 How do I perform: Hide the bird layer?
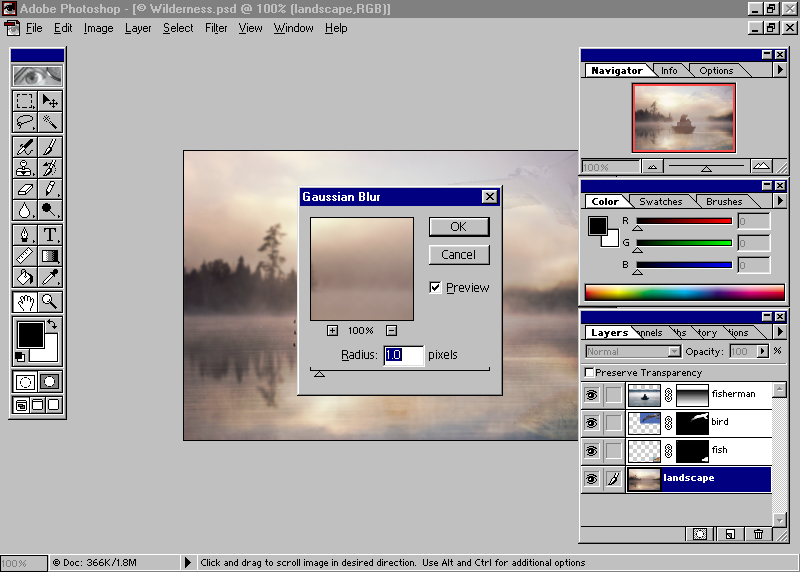[591, 423]
